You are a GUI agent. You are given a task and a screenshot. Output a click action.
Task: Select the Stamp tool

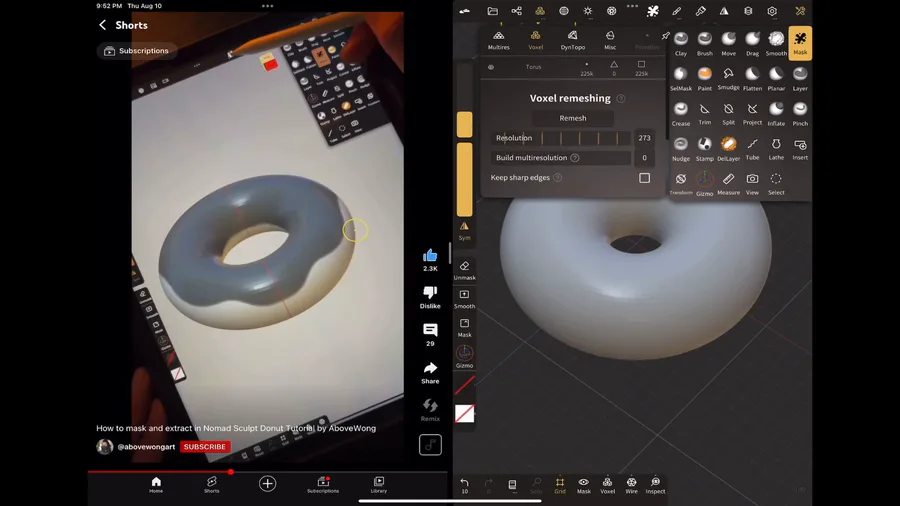(704, 149)
